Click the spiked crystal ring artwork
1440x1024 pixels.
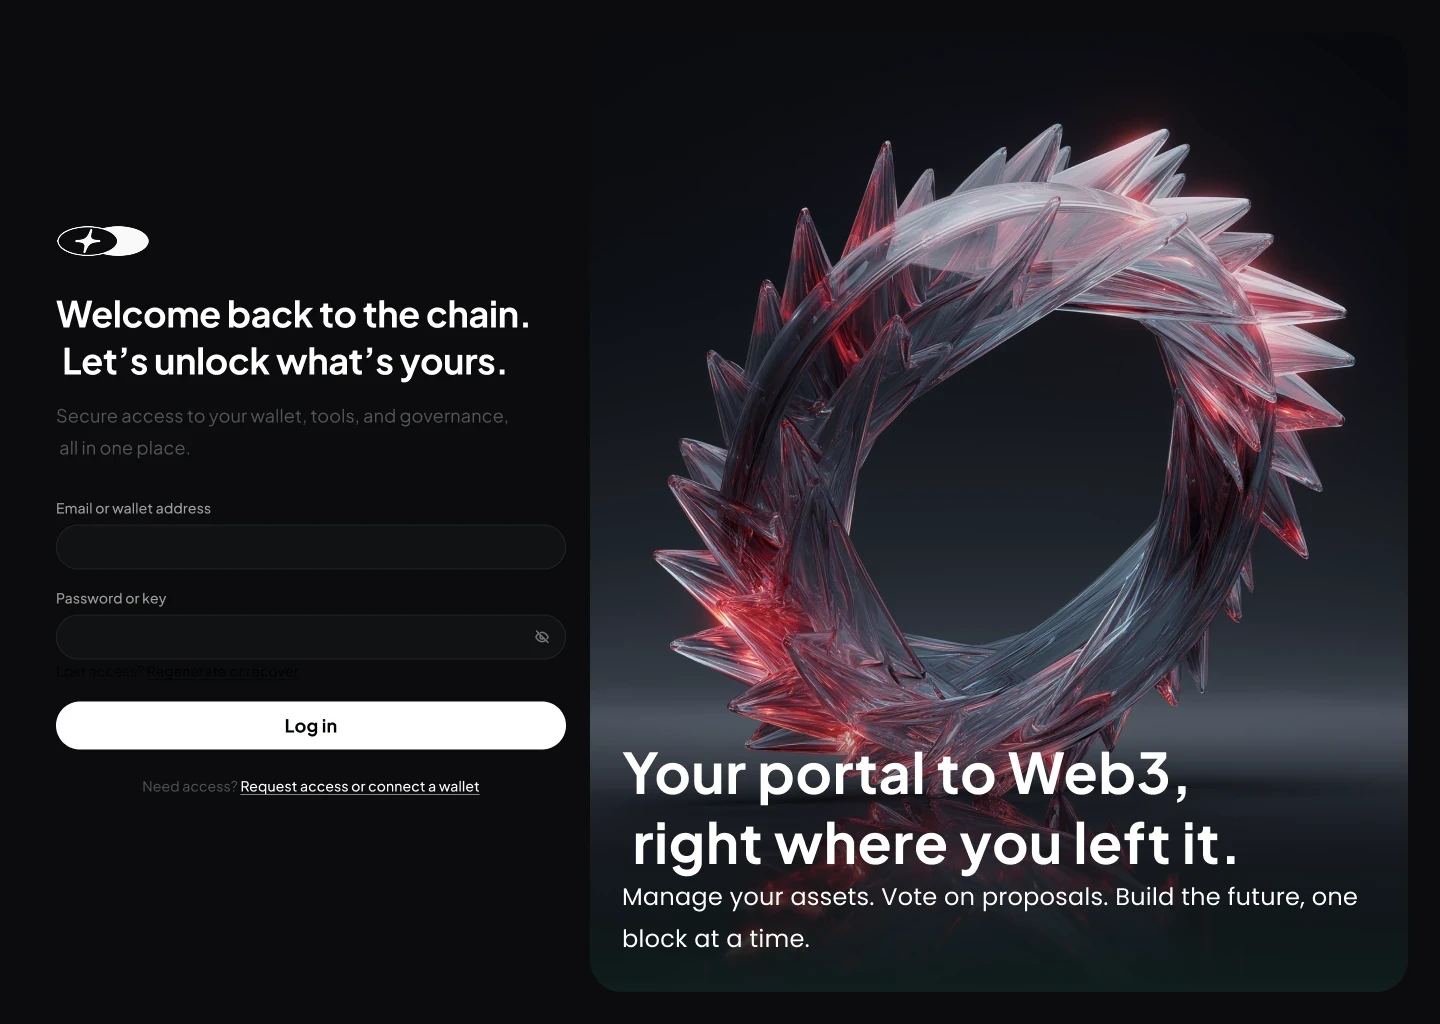click(1000, 440)
